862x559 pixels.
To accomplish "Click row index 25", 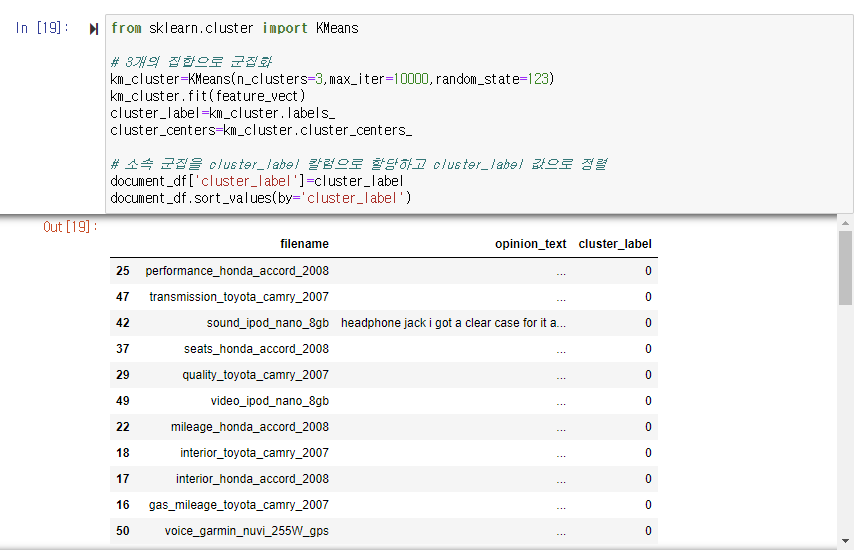I will pos(123,271).
